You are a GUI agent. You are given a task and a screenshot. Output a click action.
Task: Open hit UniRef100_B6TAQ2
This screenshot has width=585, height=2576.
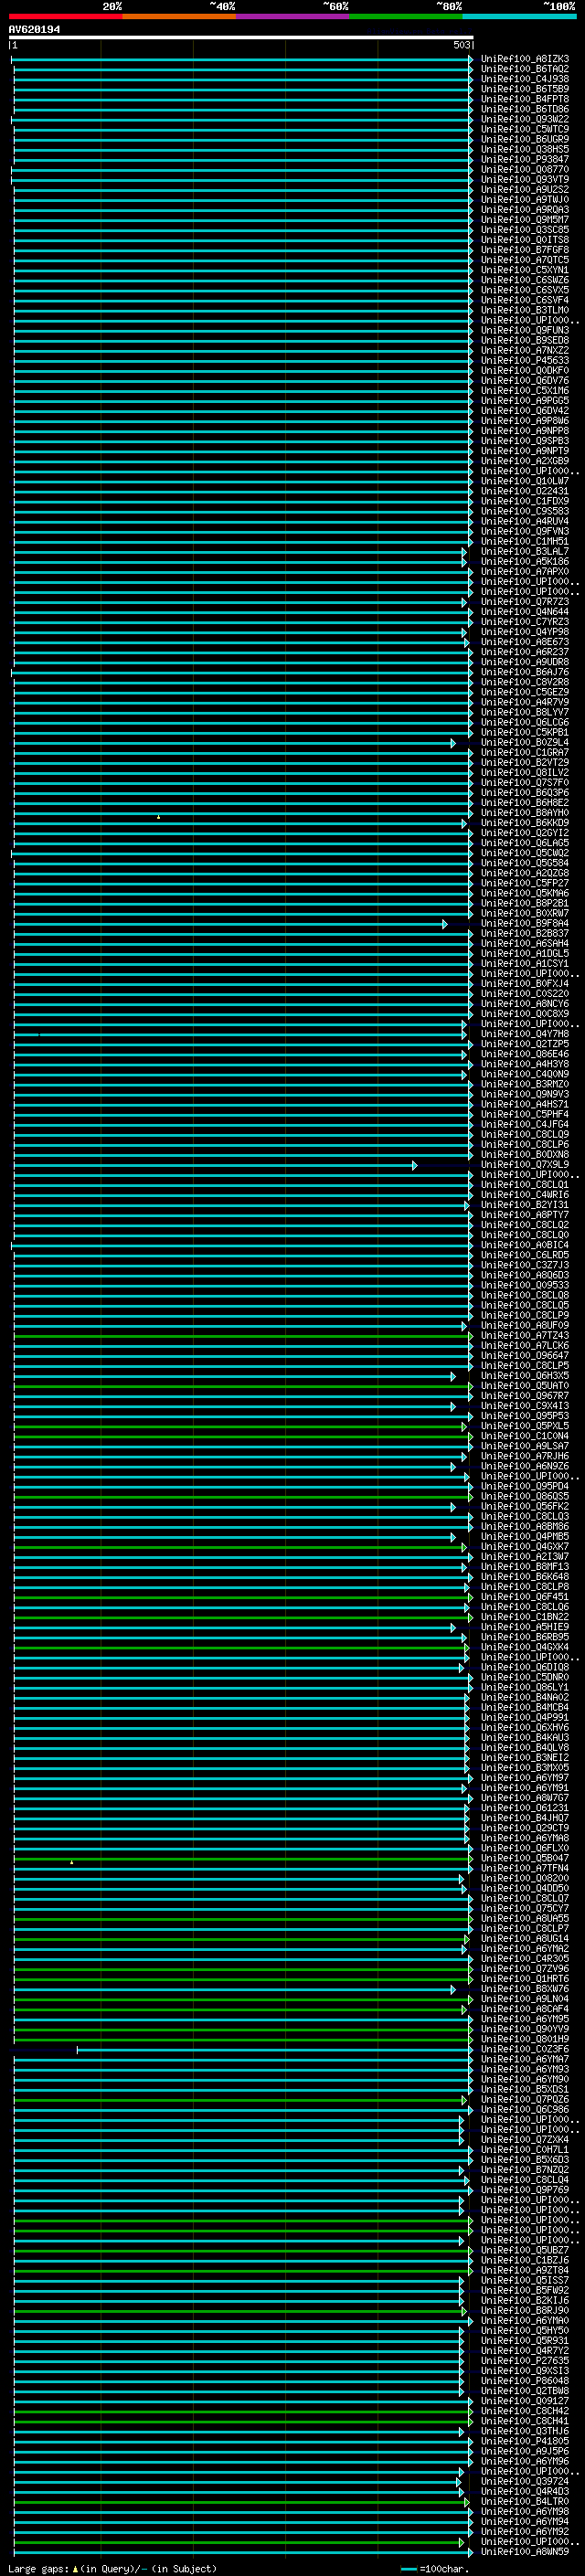pos(525,69)
